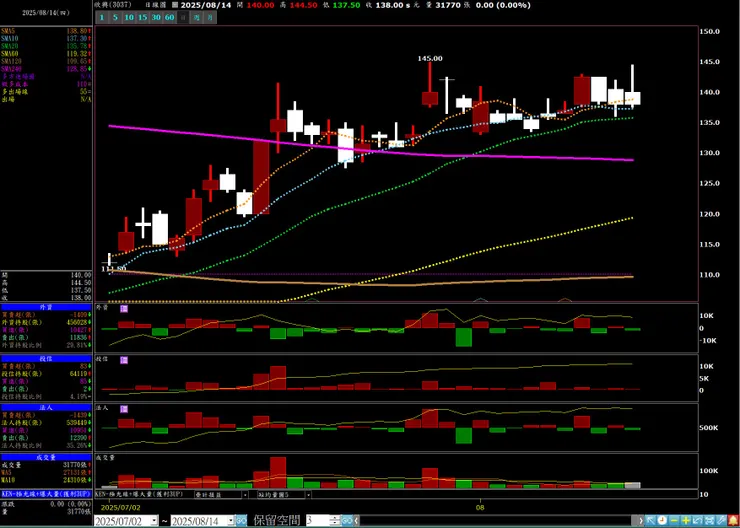Switch to the 10-minute chart tab
The height and width of the screenshot is (528, 740).
(129, 18)
